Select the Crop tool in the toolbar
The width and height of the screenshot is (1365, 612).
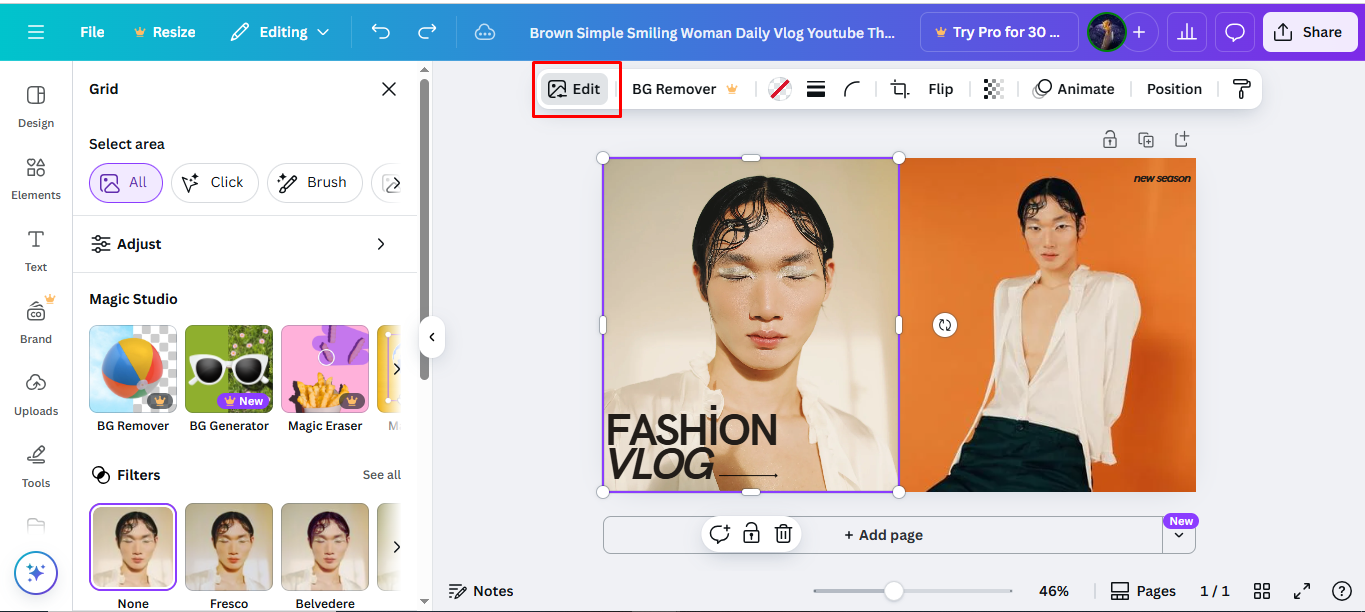pyautogui.click(x=898, y=88)
